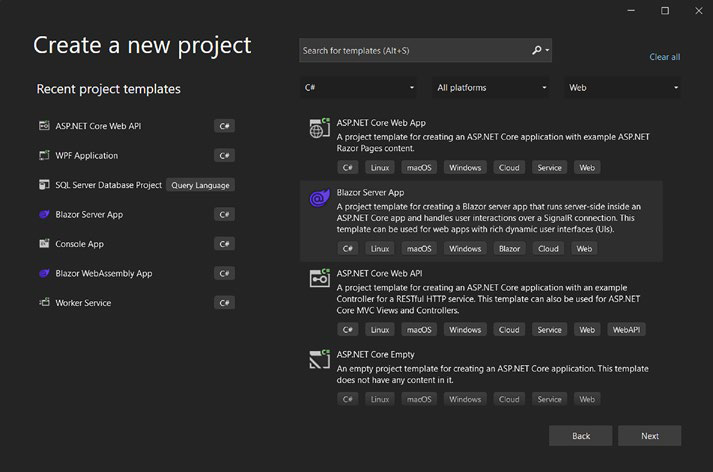The height and width of the screenshot is (472, 713).
Task: Select ASP.NET Core Empty template title
Action: [x=376, y=354]
